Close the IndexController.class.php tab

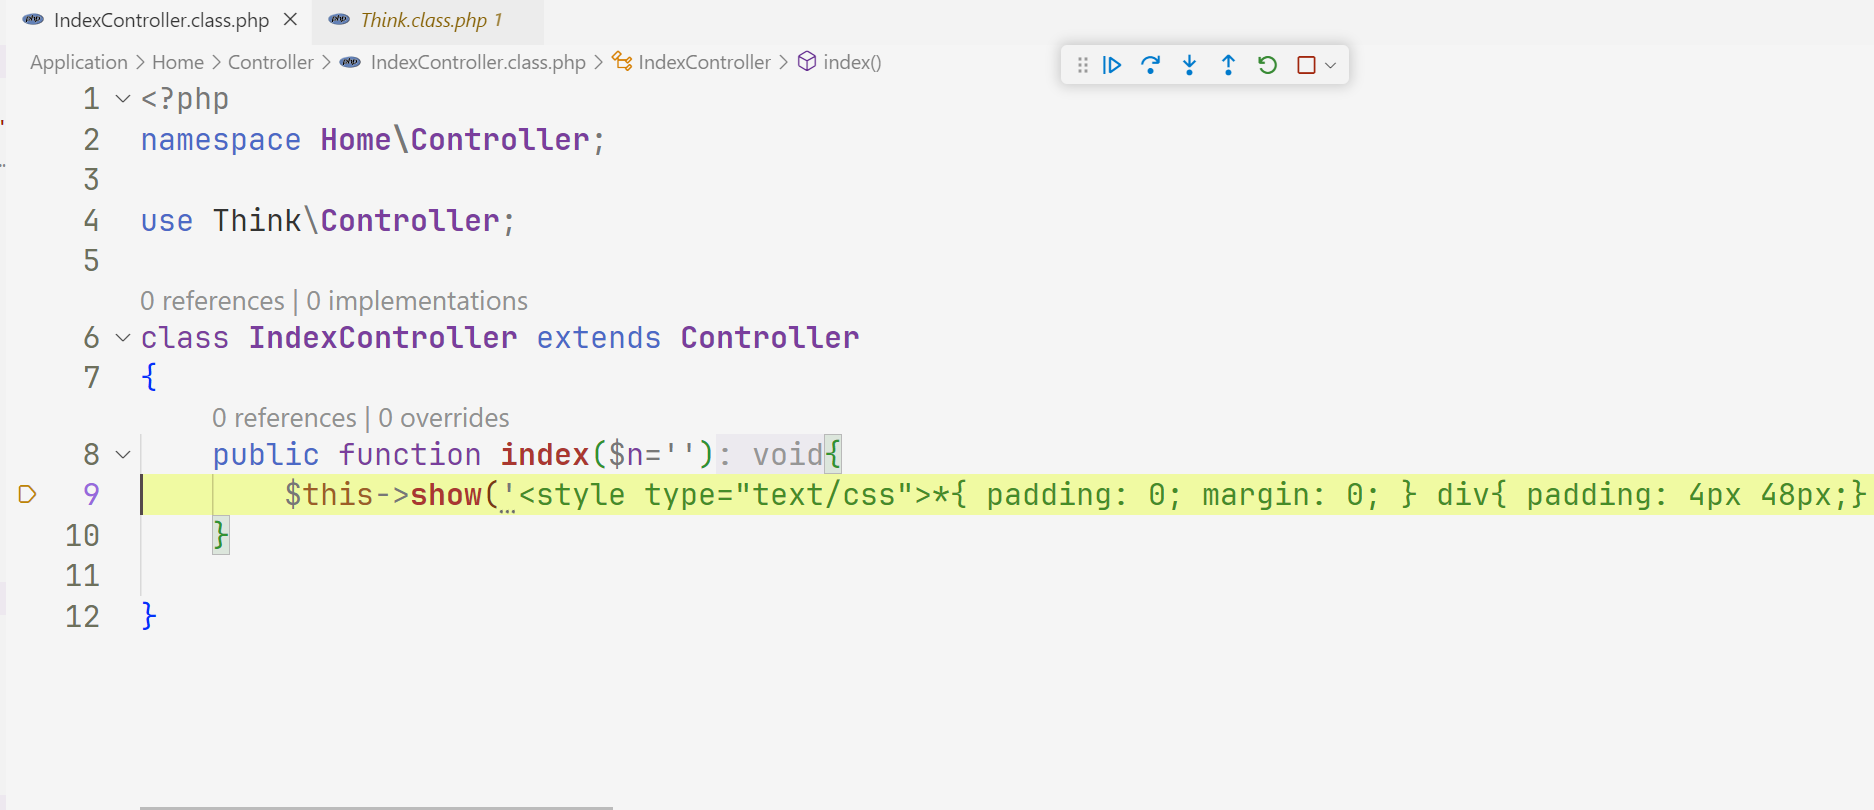point(290,20)
